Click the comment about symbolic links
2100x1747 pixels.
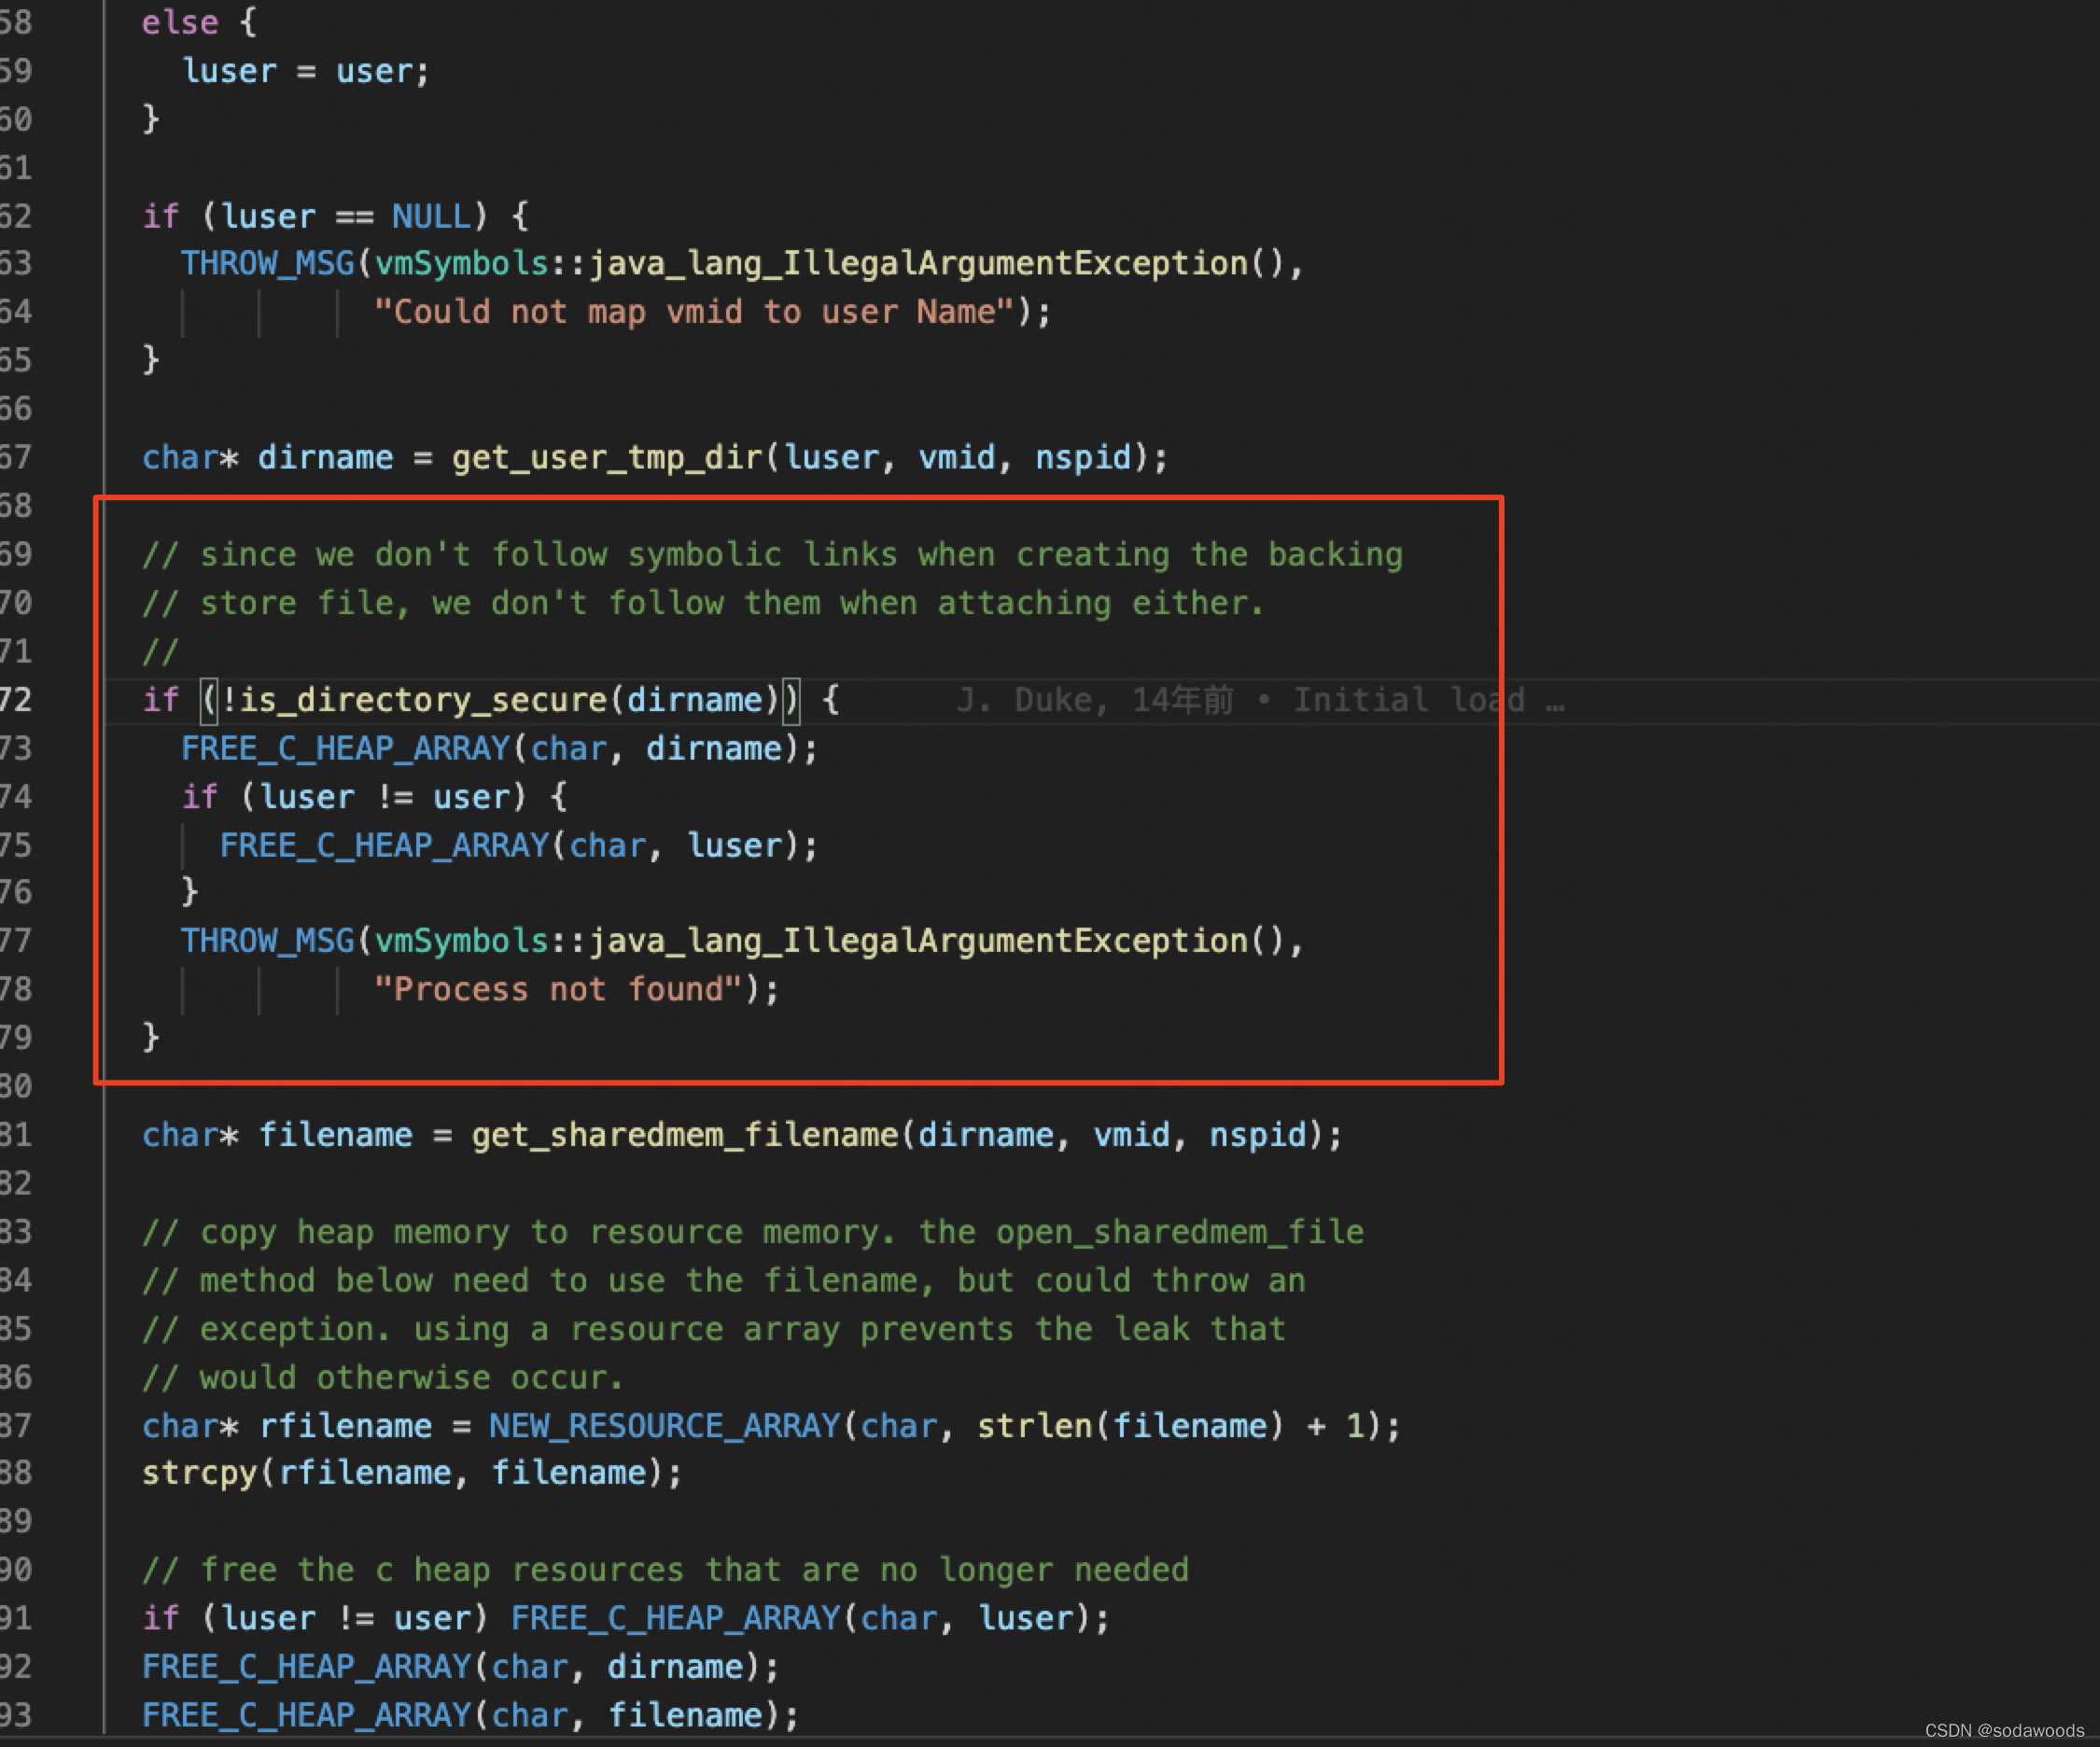tap(772, 555)
